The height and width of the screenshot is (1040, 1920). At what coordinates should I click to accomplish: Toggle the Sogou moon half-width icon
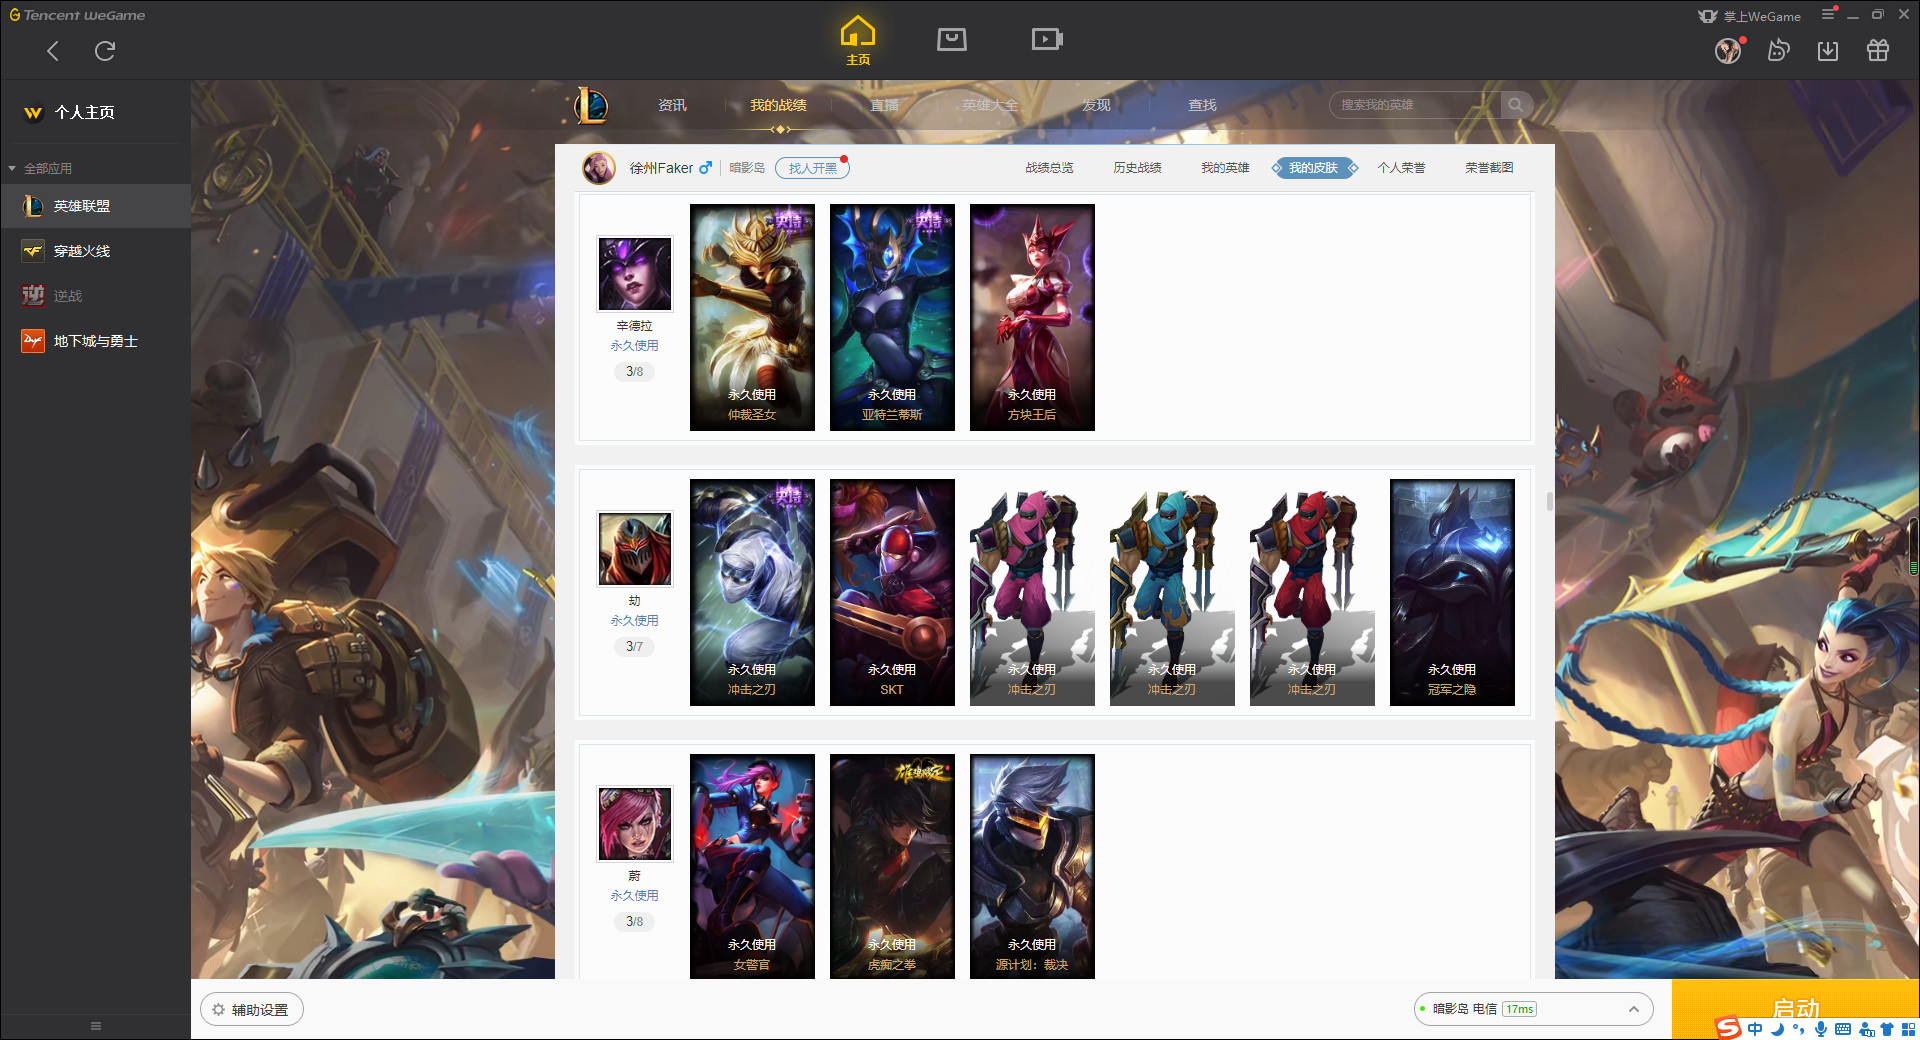pyautogui.click(x=1777, y=1029)
